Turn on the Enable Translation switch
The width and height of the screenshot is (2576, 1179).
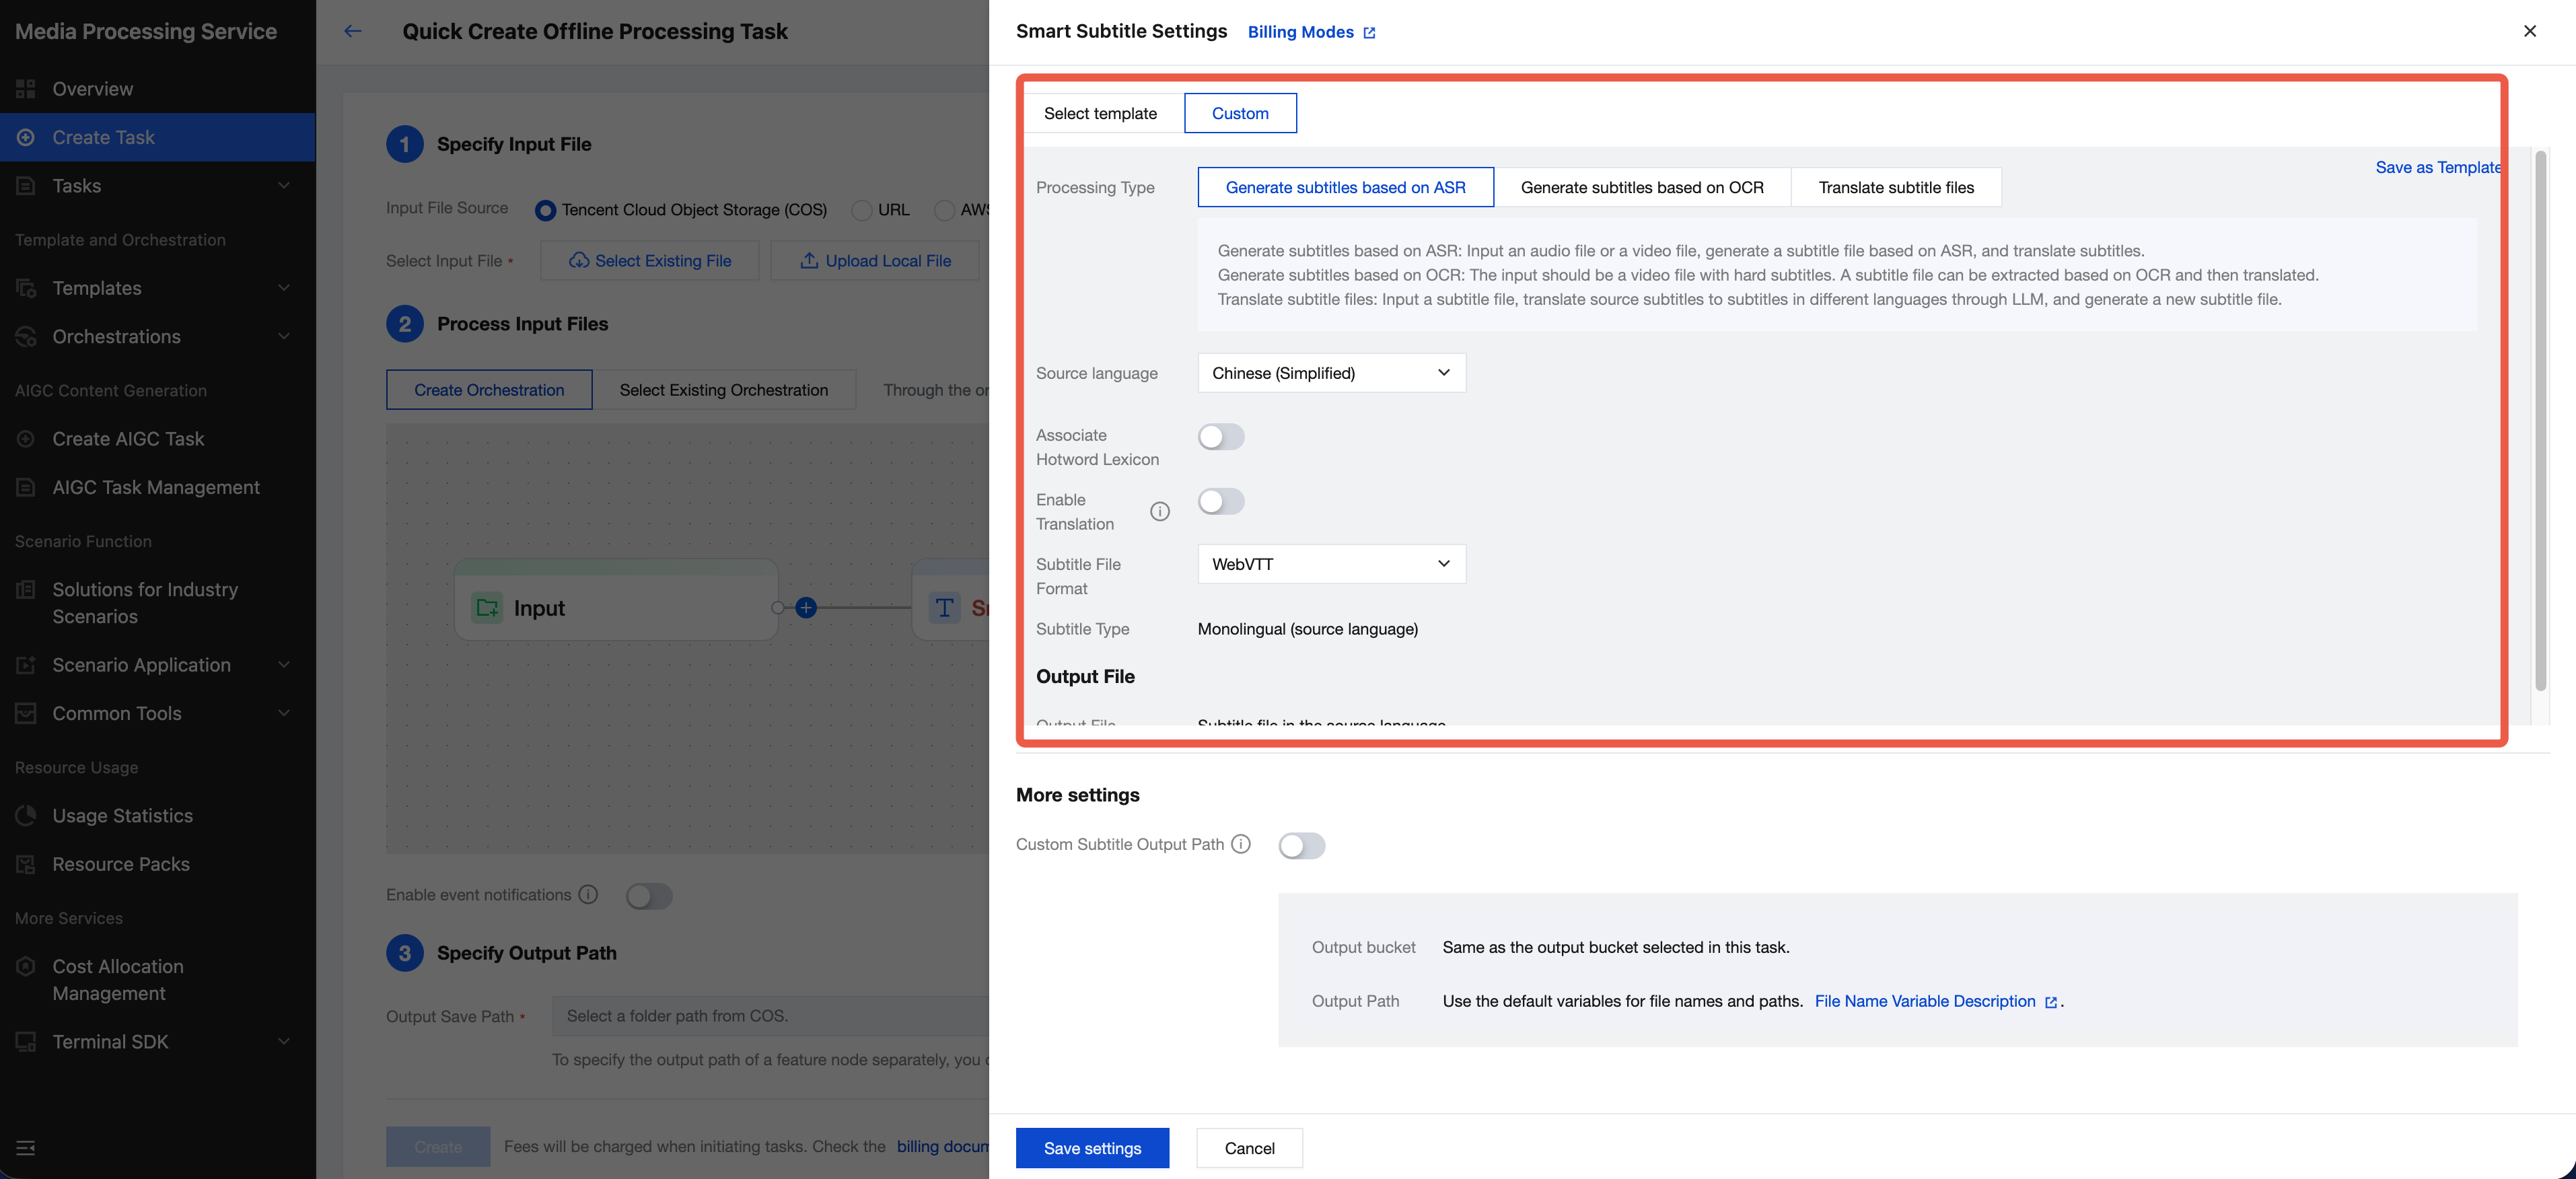tap(1221, 502)
